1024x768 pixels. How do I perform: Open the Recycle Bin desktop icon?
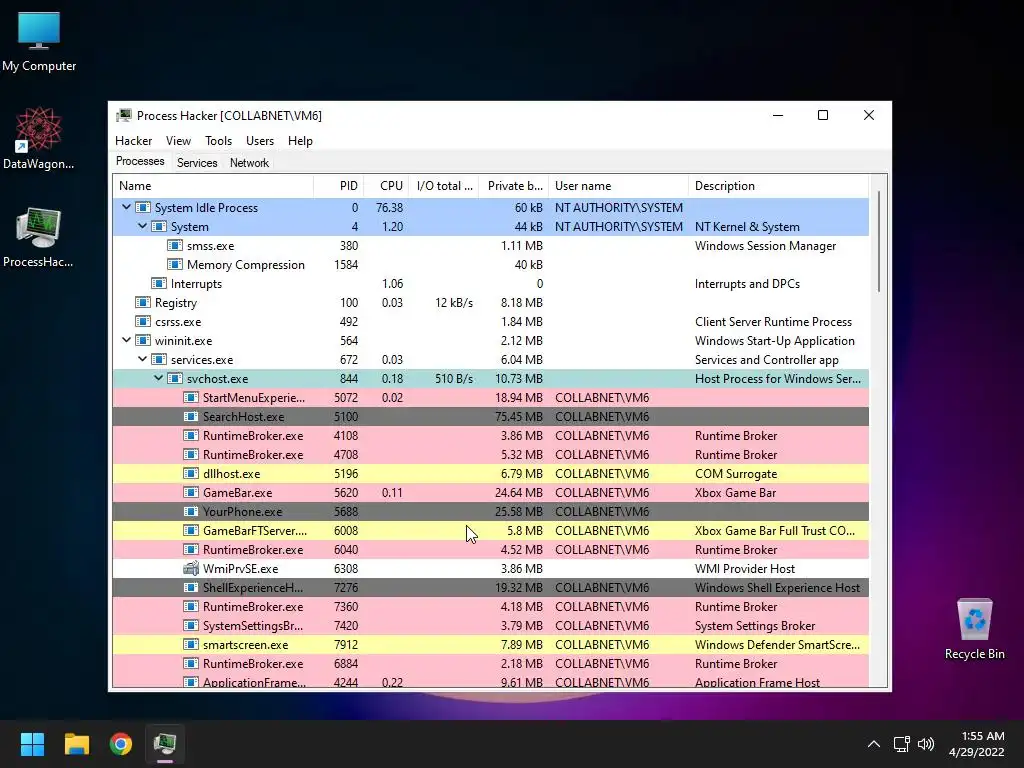point(974,628)
